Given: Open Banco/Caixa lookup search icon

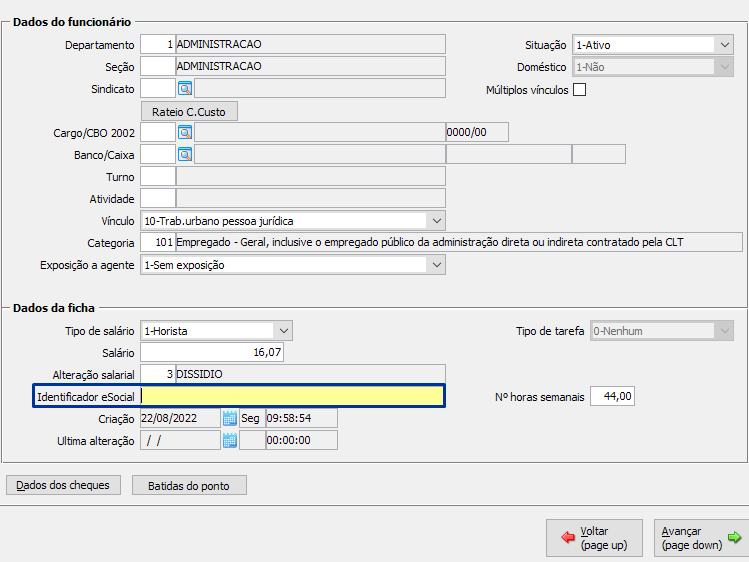Looking at the screenshot, I should [x=185, y=154].
